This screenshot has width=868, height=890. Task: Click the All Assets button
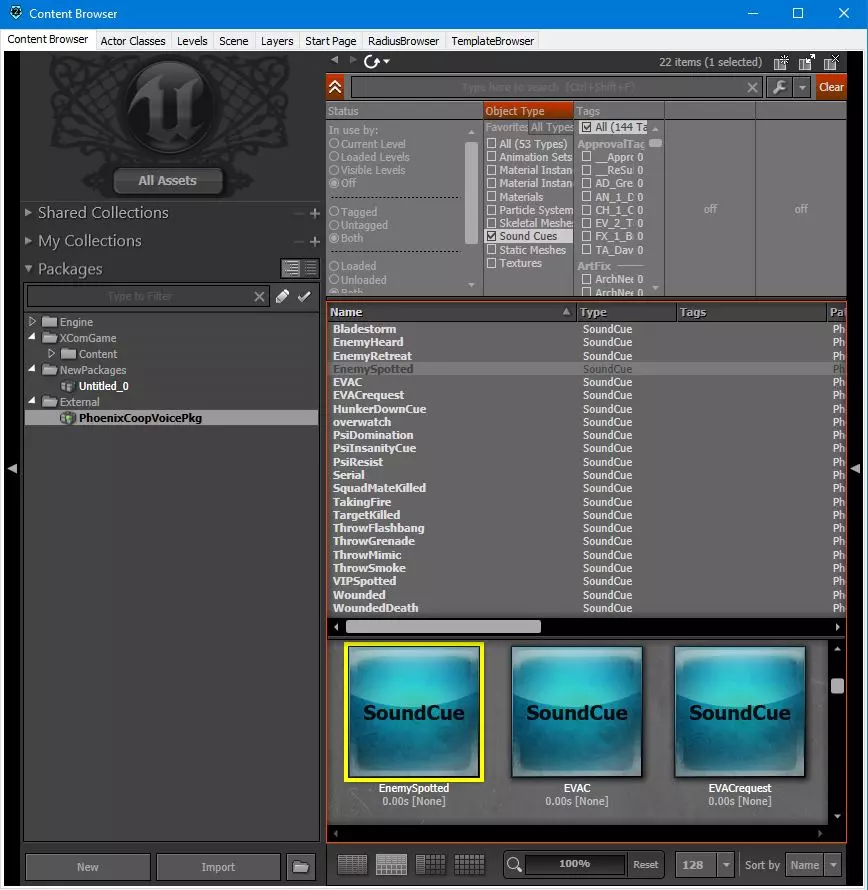coord(167,180)
